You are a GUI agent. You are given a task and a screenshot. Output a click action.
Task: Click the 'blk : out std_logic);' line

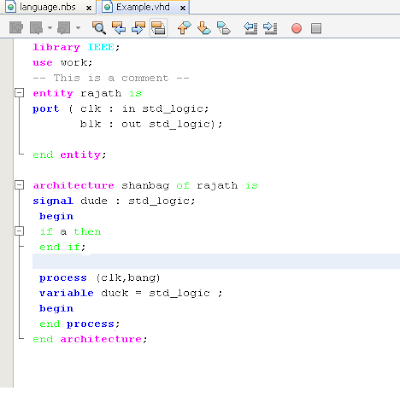(151, 124)
